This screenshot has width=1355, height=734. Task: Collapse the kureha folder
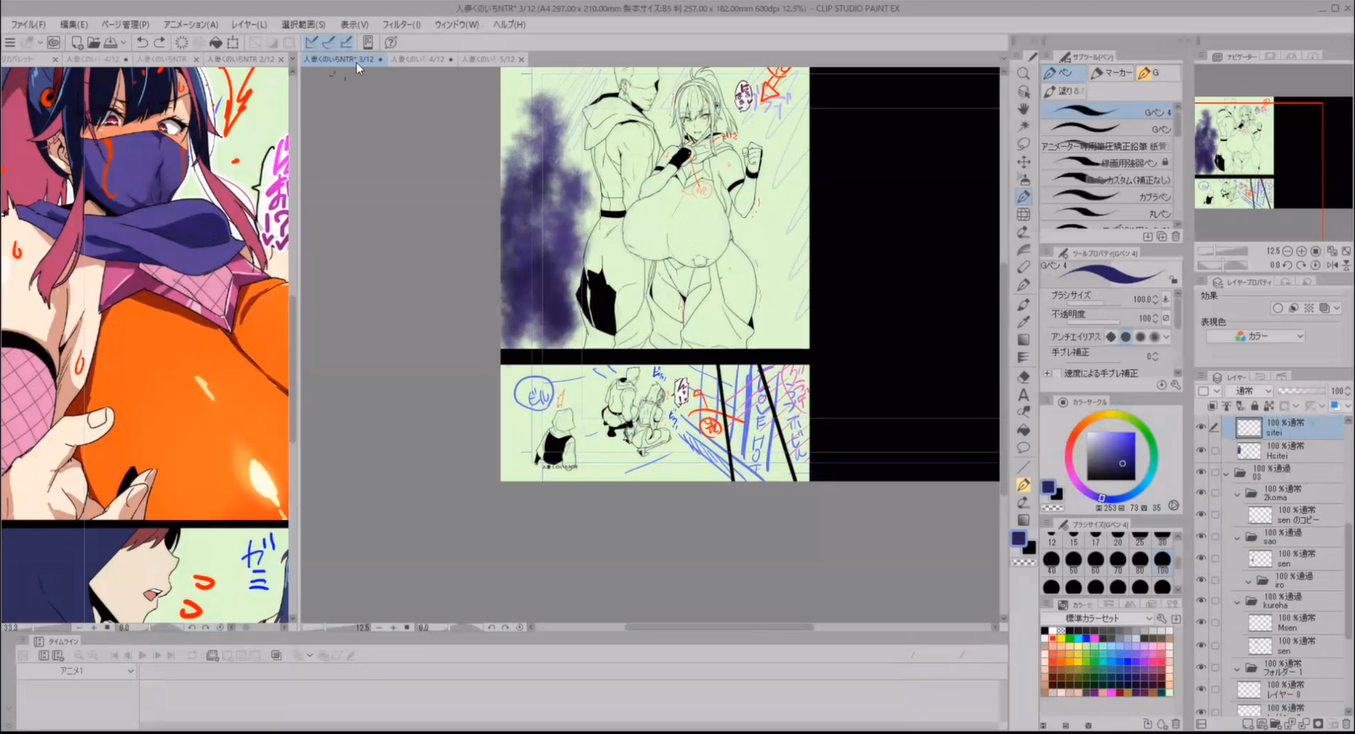1238,602
